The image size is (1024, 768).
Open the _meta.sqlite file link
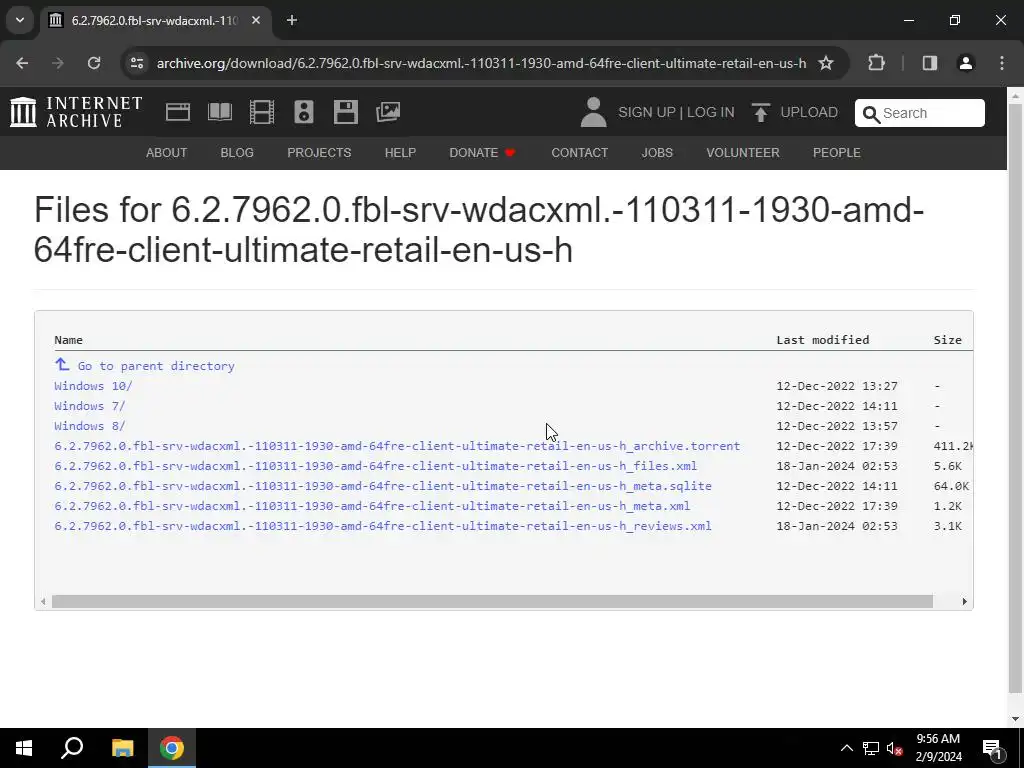[x=383, y=486]
